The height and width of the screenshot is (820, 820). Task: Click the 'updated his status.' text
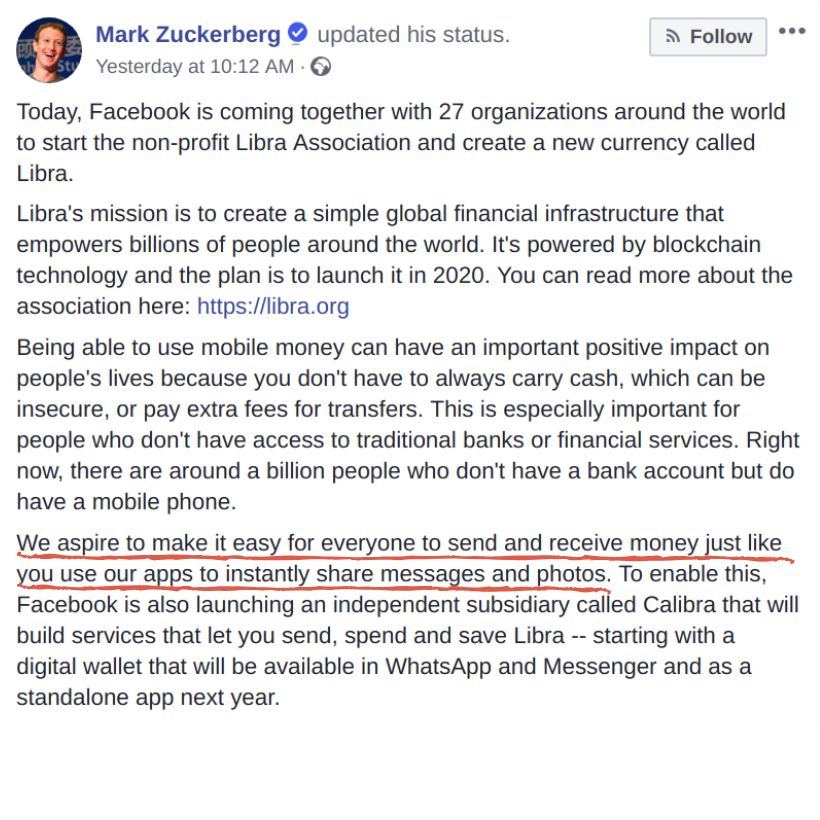tap(413, 35)
